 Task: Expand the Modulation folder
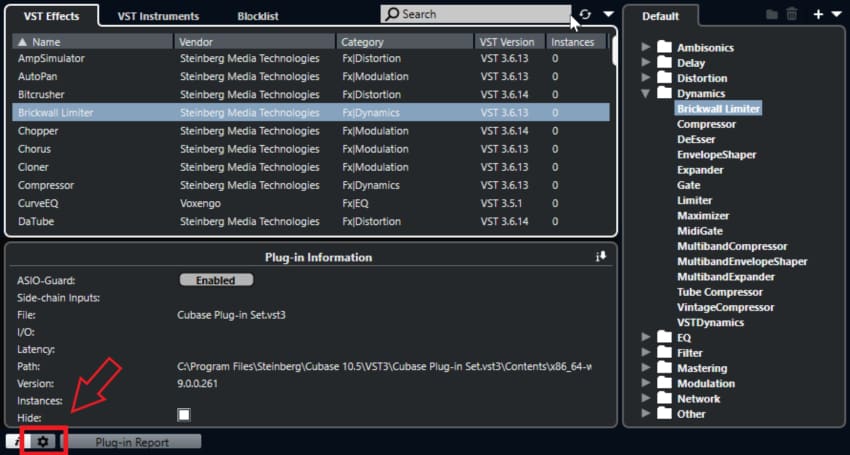(x=646, y=383)
